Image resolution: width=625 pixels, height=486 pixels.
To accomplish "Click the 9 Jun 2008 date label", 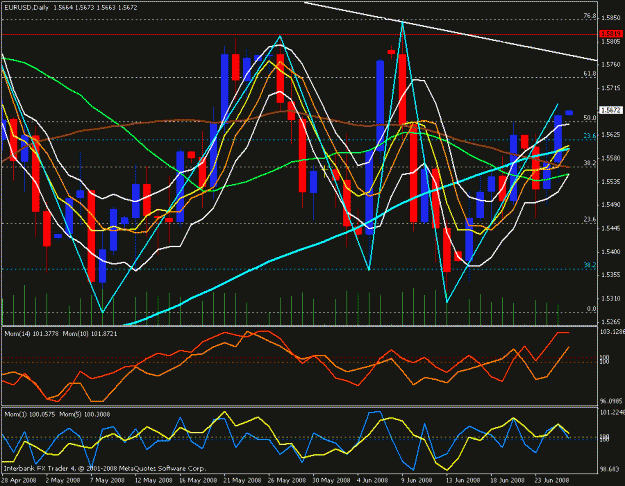I will pyautogui.click(x=417, y=480).
